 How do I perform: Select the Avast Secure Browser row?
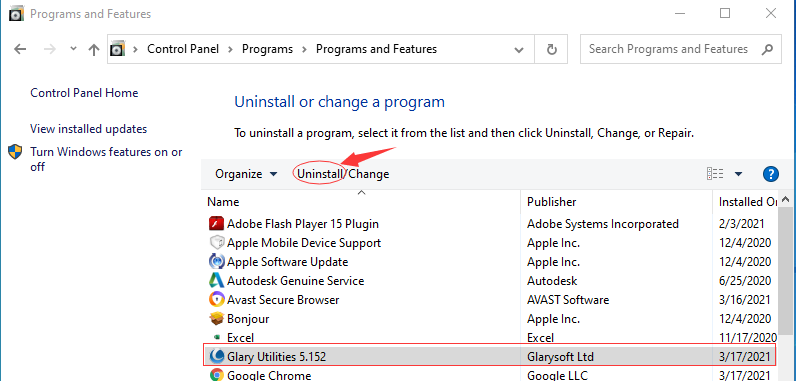click(490, 300)
